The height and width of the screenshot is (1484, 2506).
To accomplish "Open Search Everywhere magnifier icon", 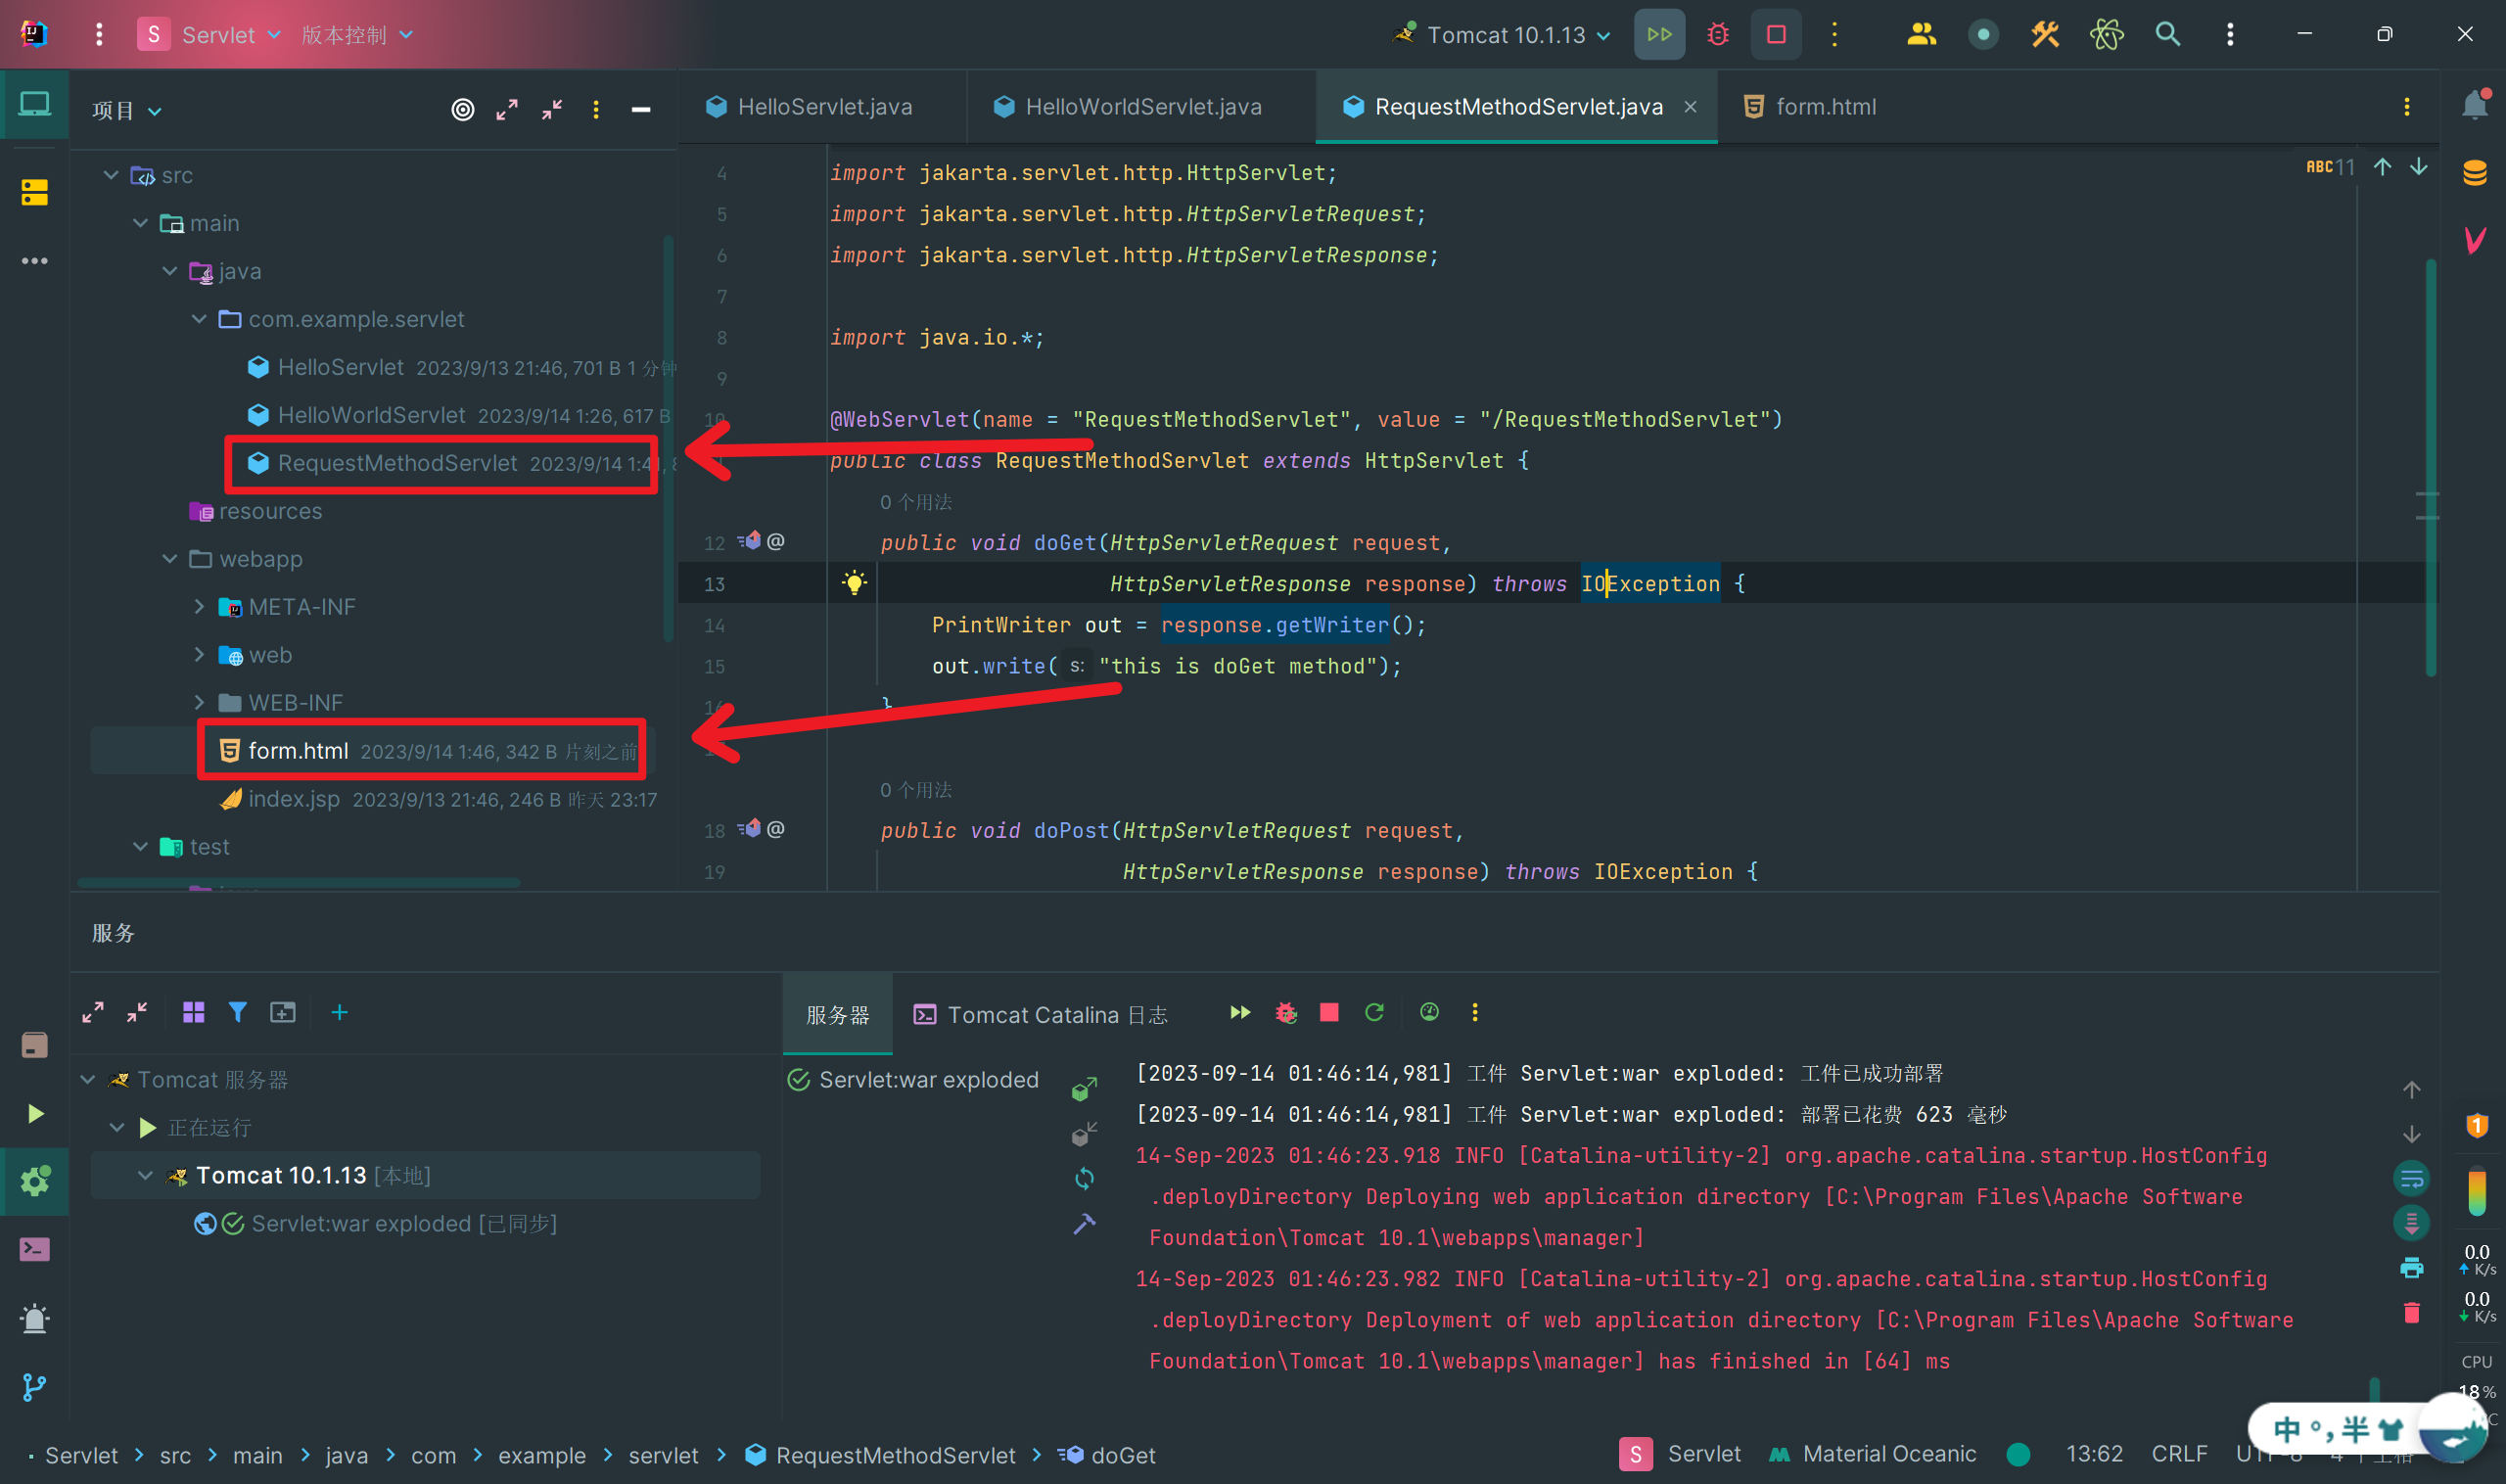I will (x=2167, y=35).
